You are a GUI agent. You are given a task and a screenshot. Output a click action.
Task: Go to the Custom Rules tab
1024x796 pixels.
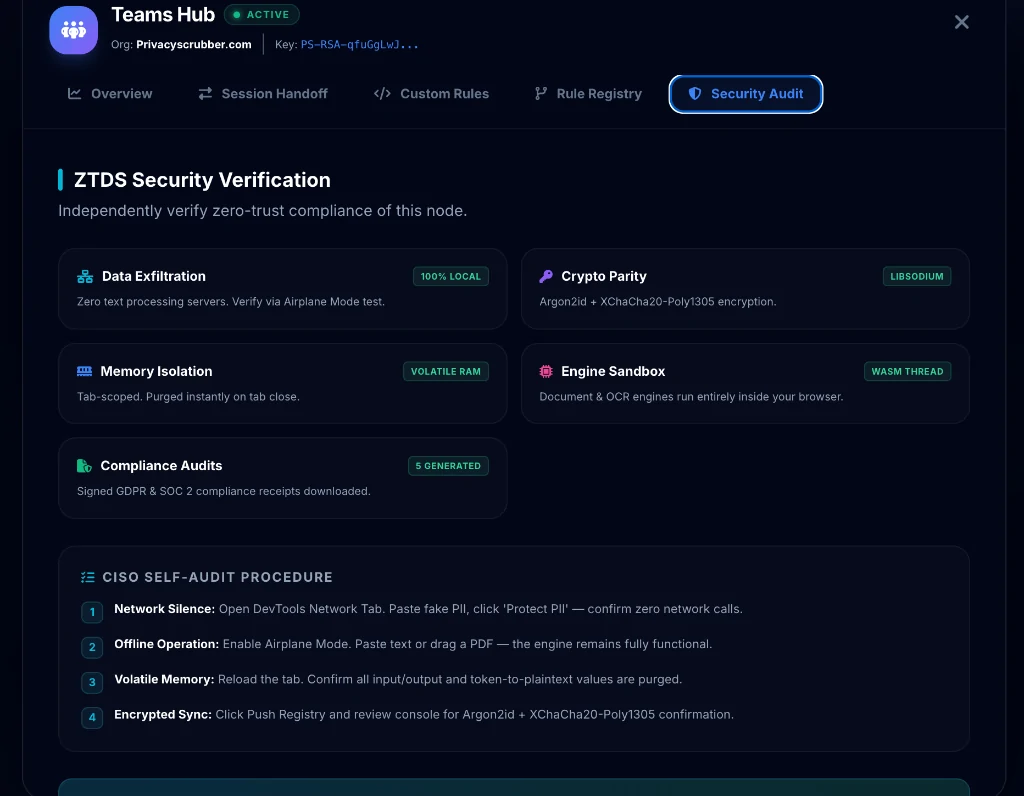click(x=431, y=94)
